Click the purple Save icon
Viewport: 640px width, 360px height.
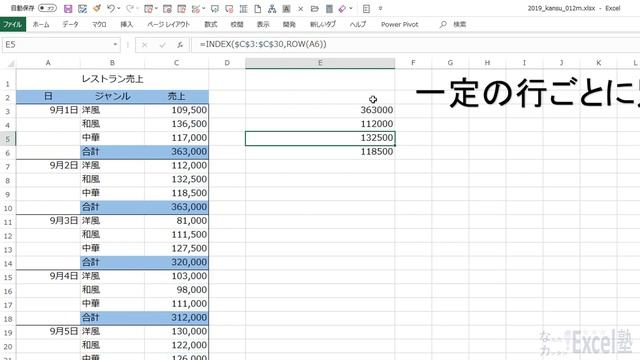tap(68, 9)
